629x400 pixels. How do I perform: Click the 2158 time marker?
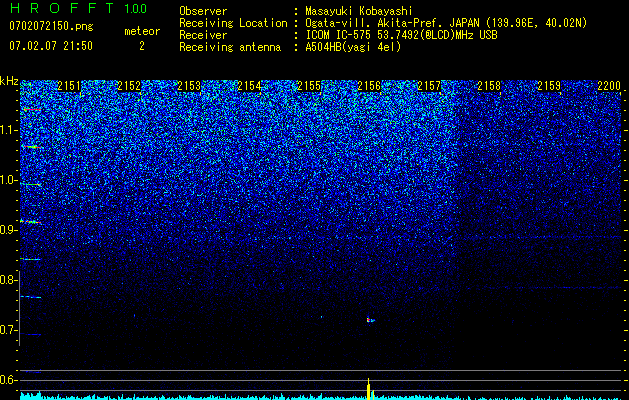[x=489, y=86]
